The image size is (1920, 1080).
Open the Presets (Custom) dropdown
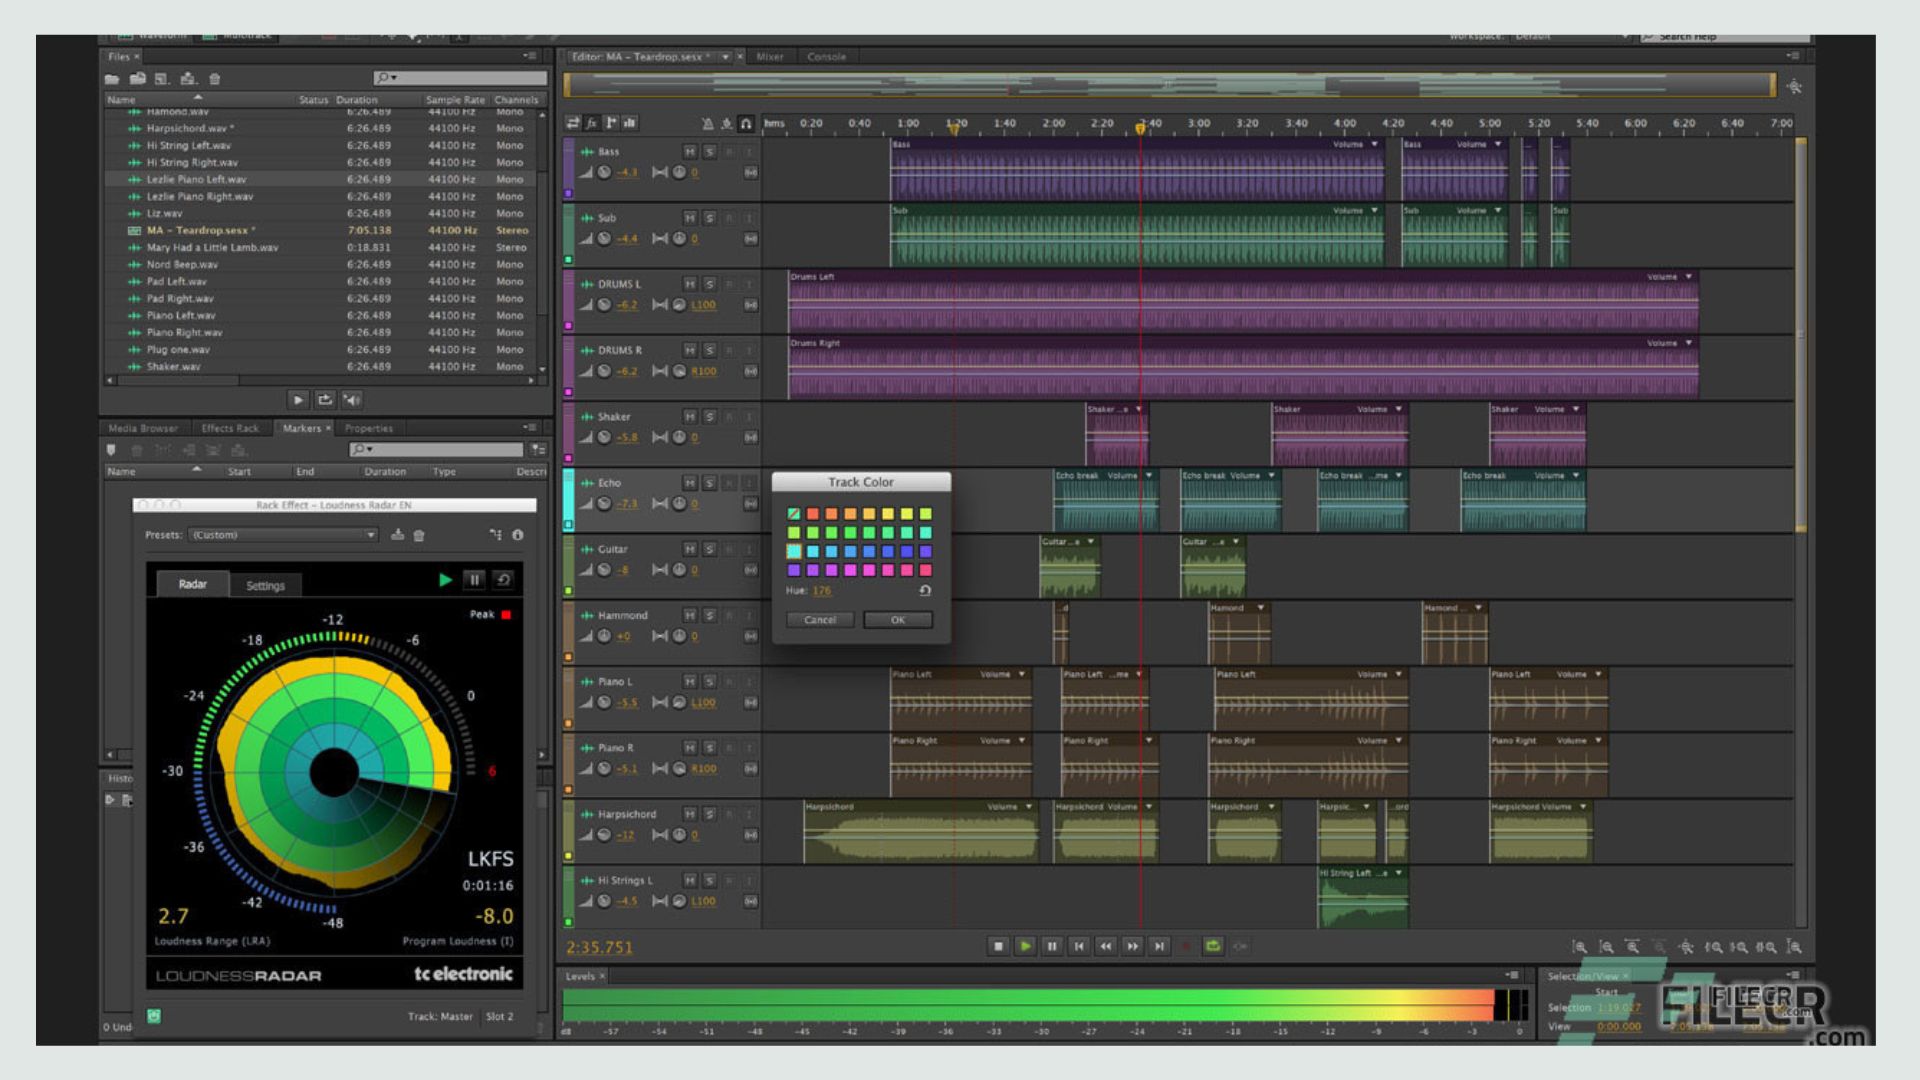click(283, 535)
